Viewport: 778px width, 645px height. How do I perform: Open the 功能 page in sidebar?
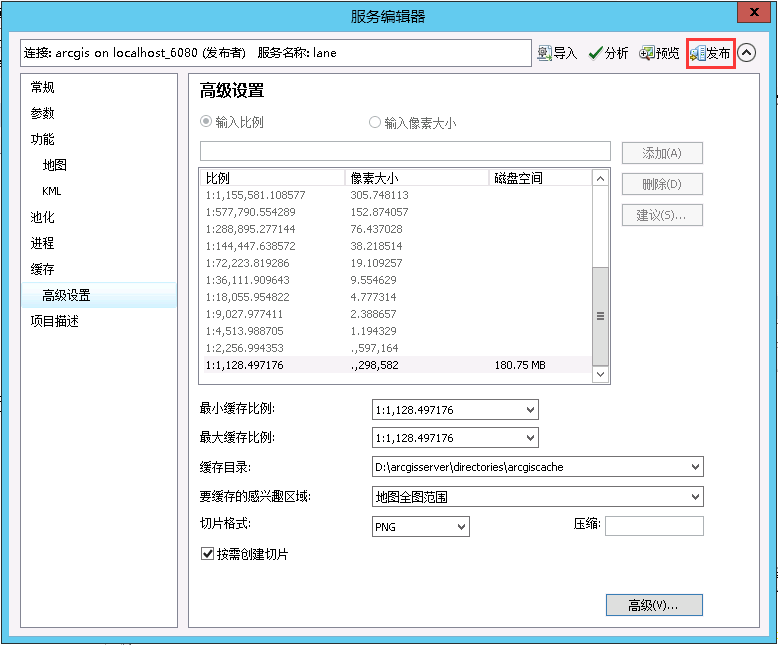(x=43, y=139)
